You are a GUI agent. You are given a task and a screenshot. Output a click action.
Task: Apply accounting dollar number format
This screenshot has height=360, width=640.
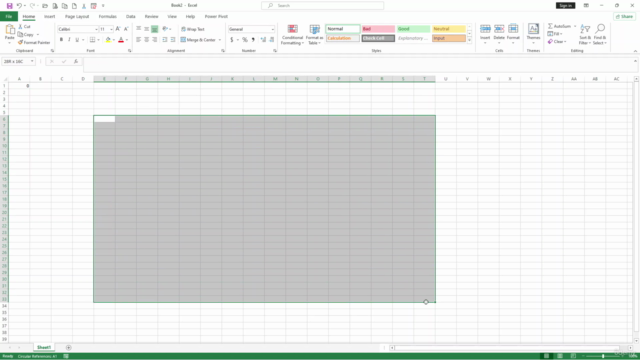coord(232,40)
